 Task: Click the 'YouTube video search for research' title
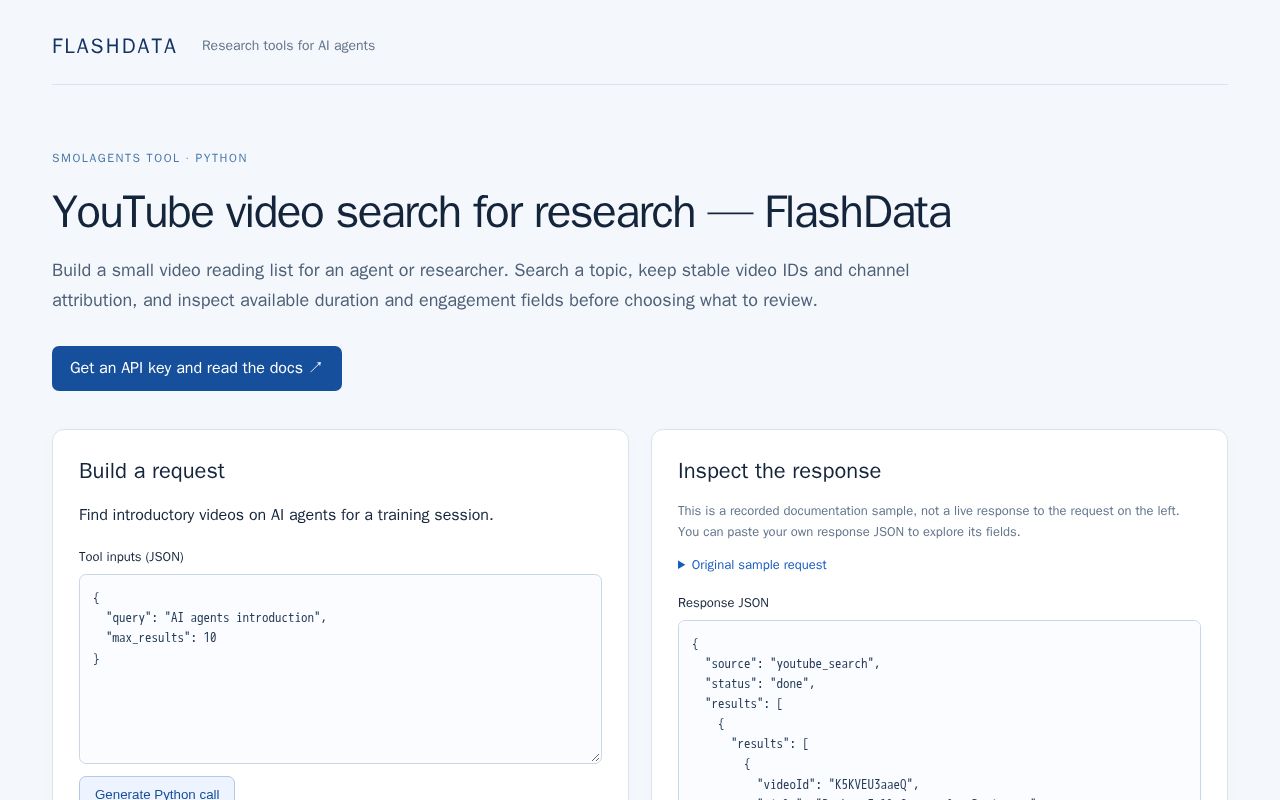[501, 212]
